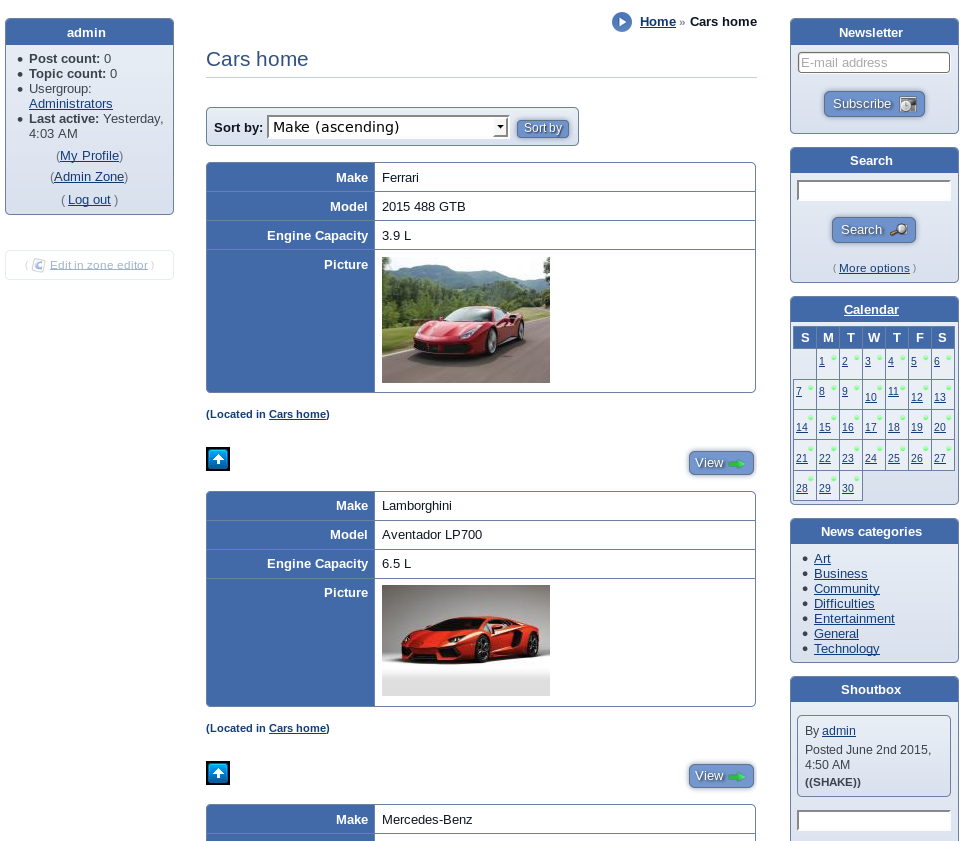Select day 21 in the calendar
The image size is (964, 841).
tap(802, 459)
